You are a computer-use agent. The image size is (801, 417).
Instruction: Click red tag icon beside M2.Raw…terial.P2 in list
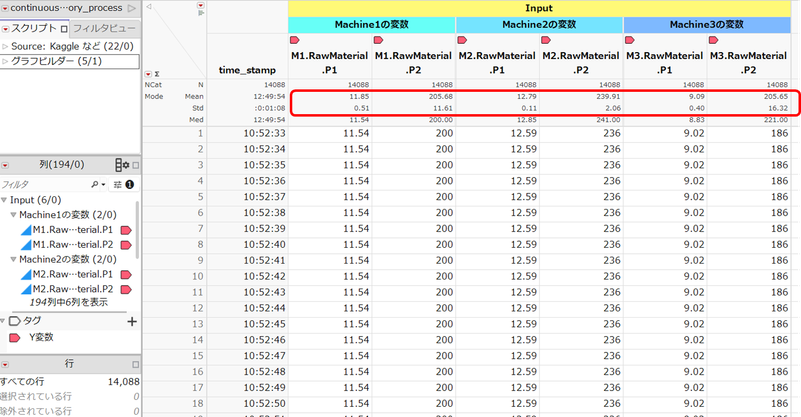click(x=126, y=290)
